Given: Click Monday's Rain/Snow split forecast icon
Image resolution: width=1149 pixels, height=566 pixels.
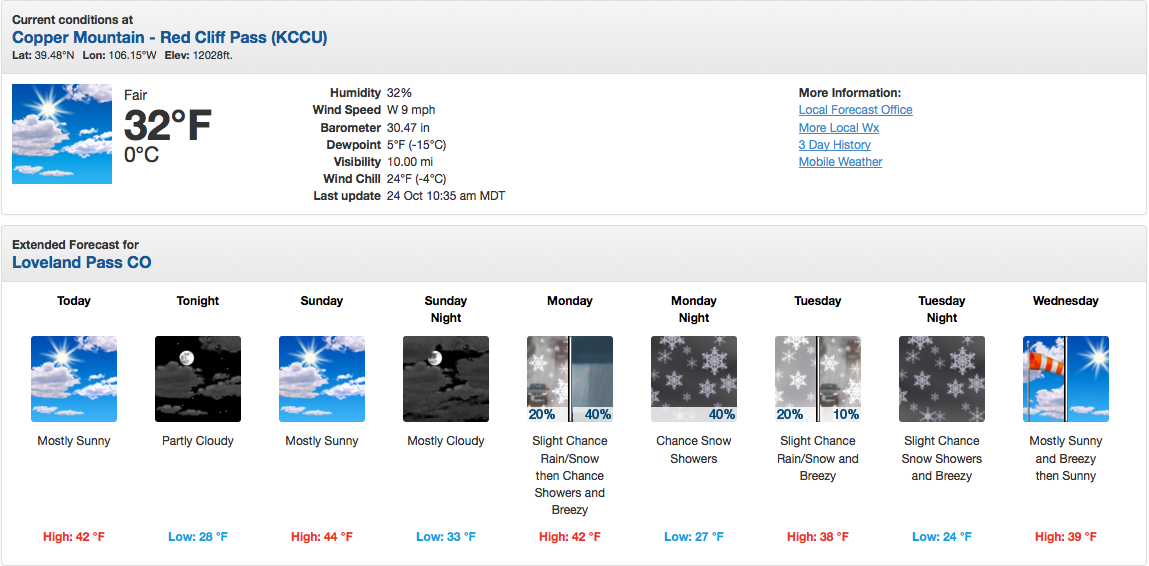Looking at the screenshot, I should coord(570,379).
